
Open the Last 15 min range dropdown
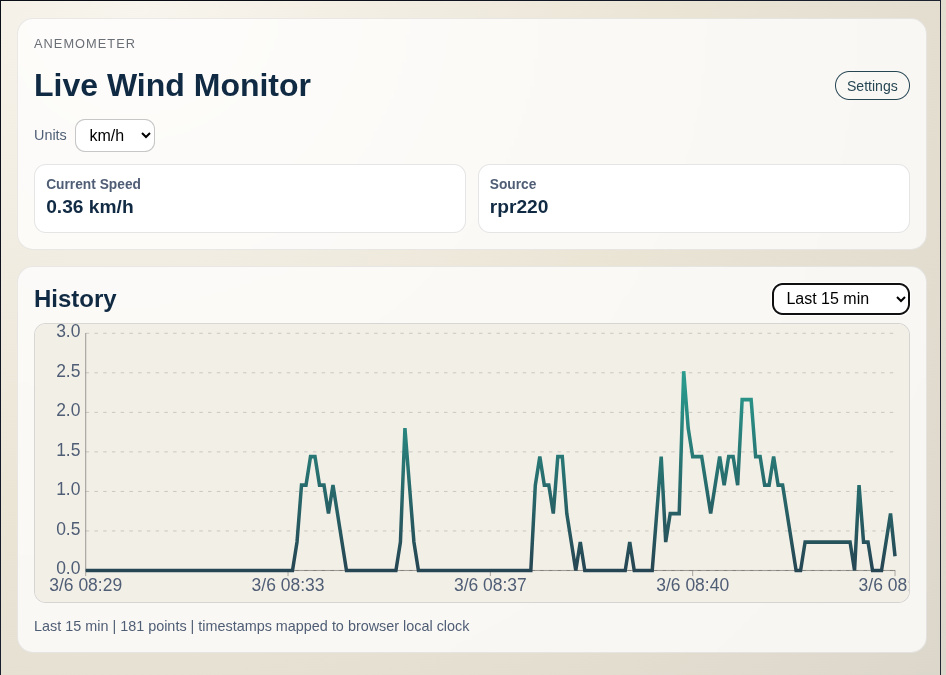[840, 298]
